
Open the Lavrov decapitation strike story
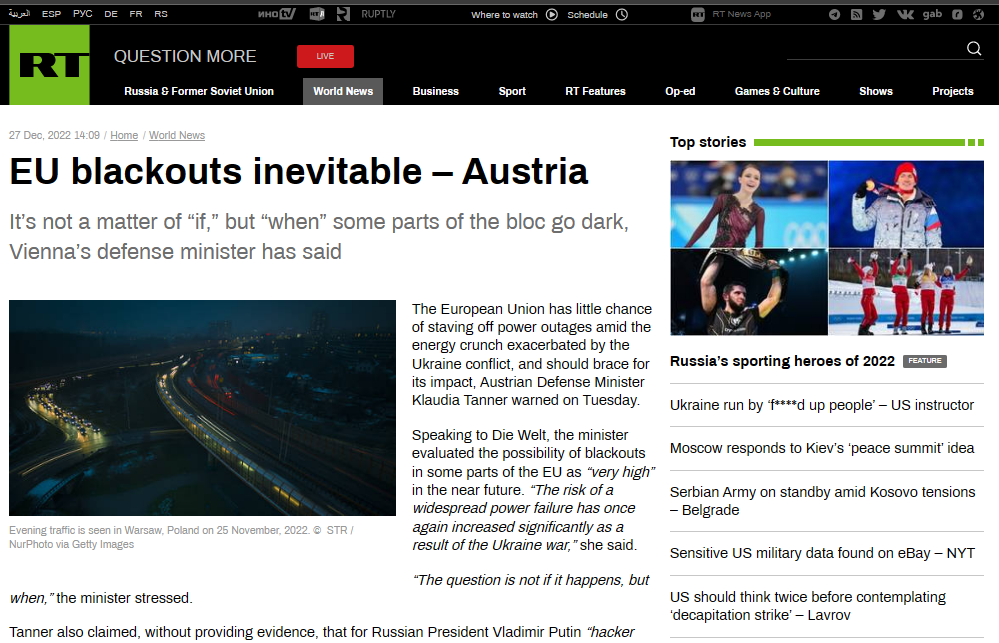[808, 606]
